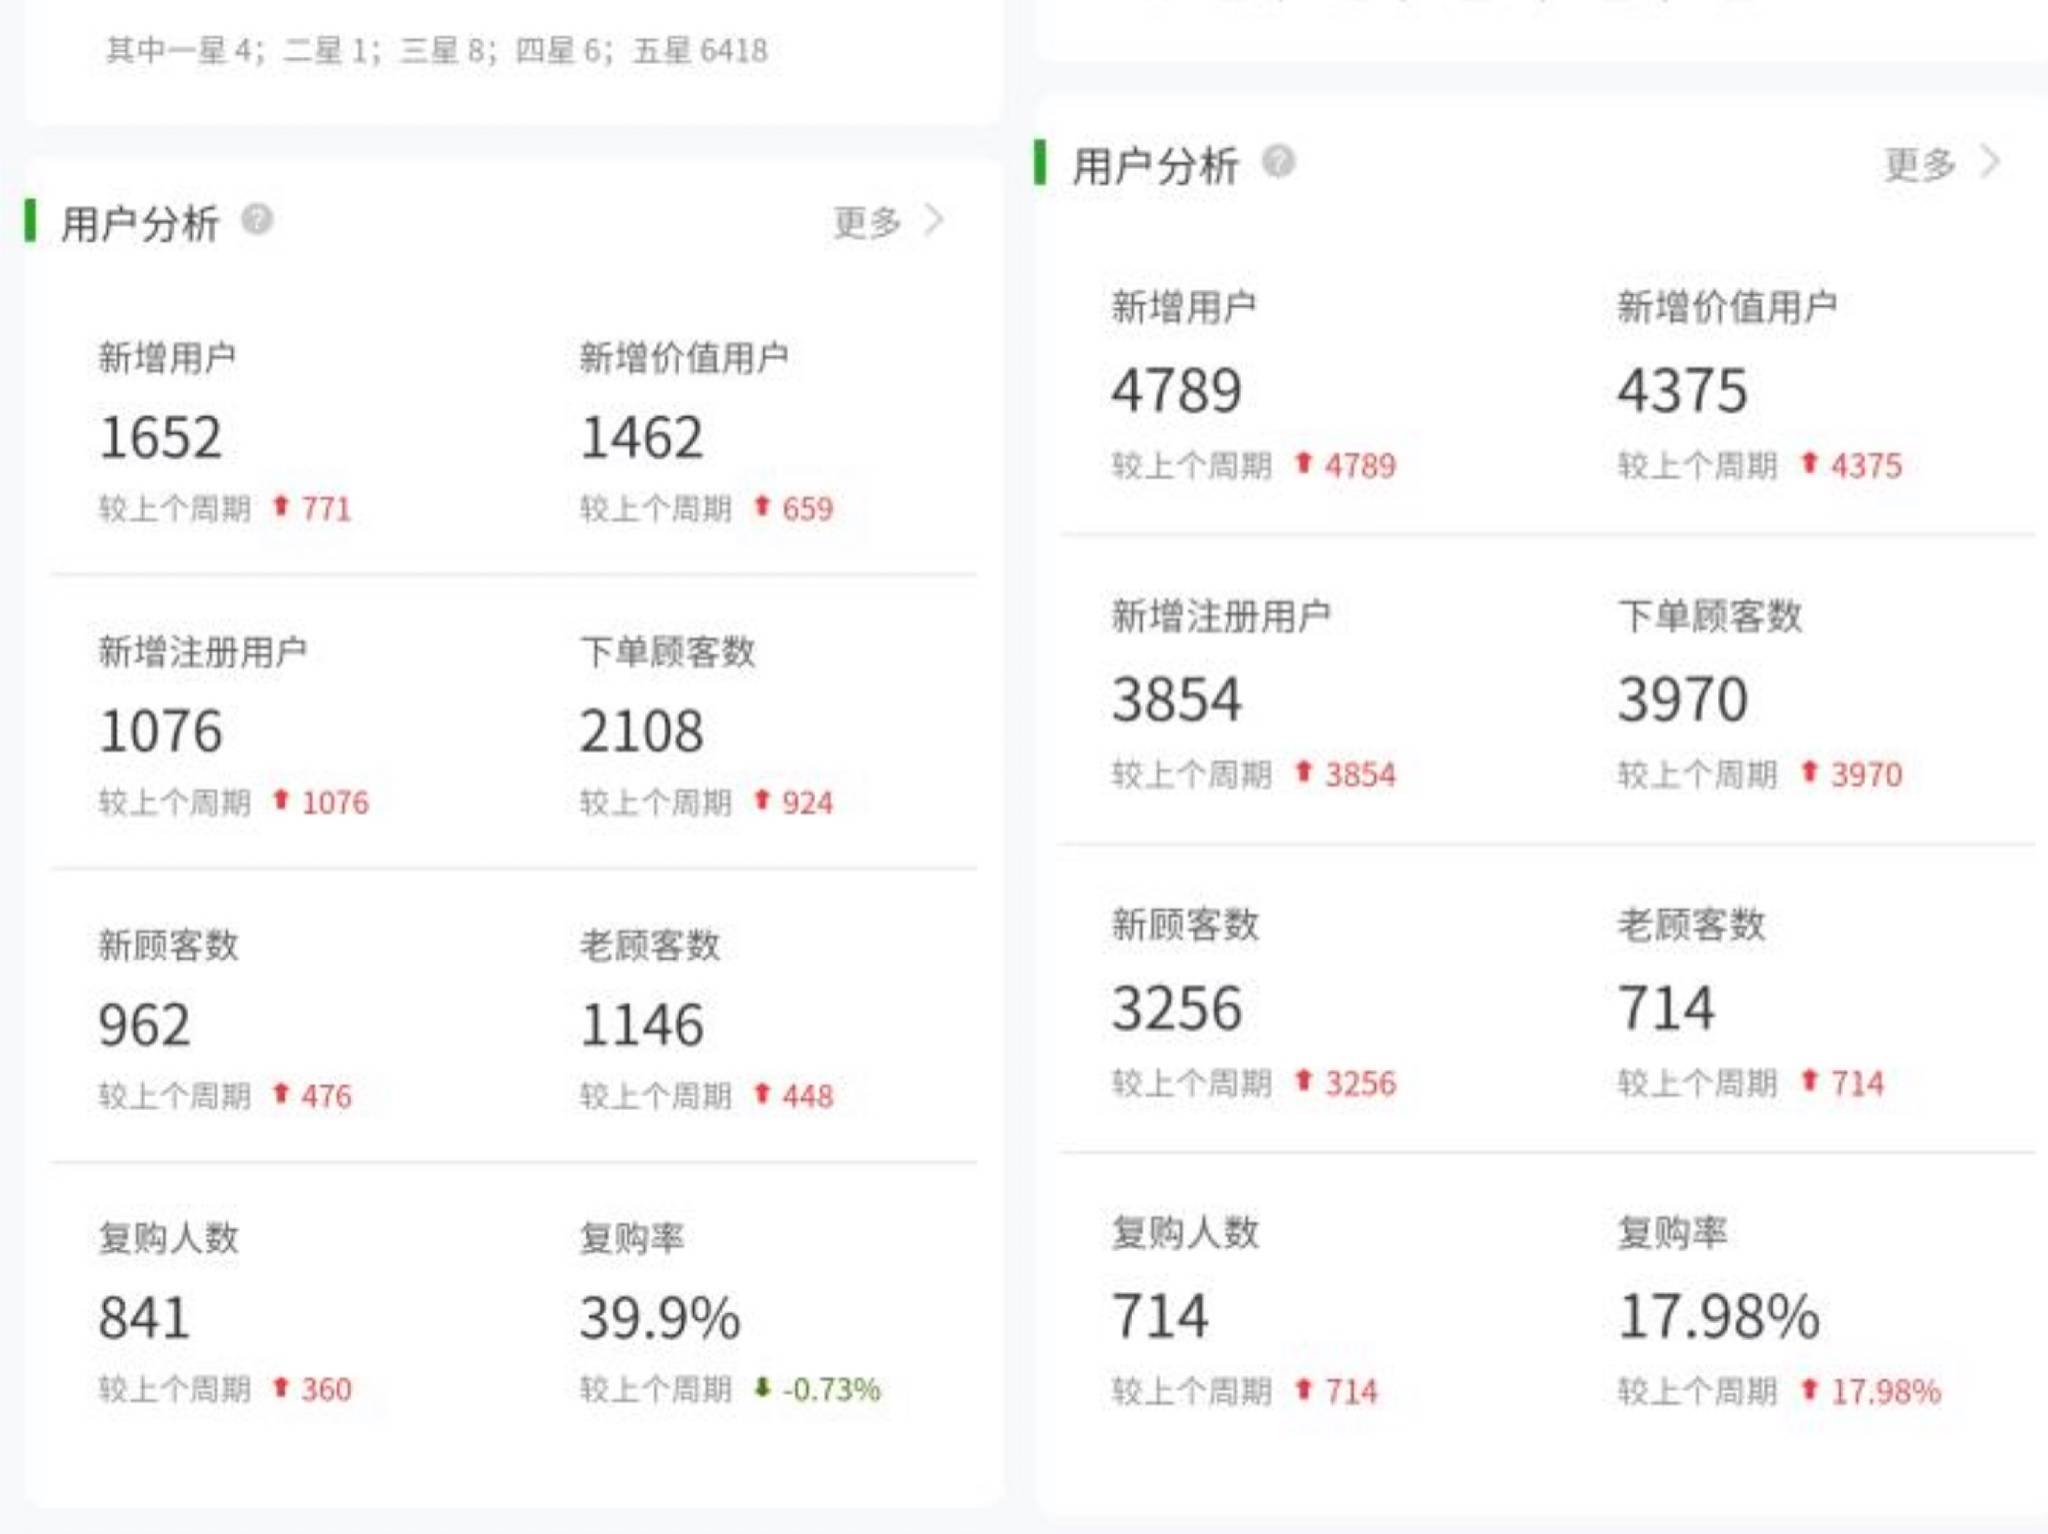The image size is (2048, 1534).
Task: Click the large 新增价值用户 value 4375
Action: point(1683,390)
